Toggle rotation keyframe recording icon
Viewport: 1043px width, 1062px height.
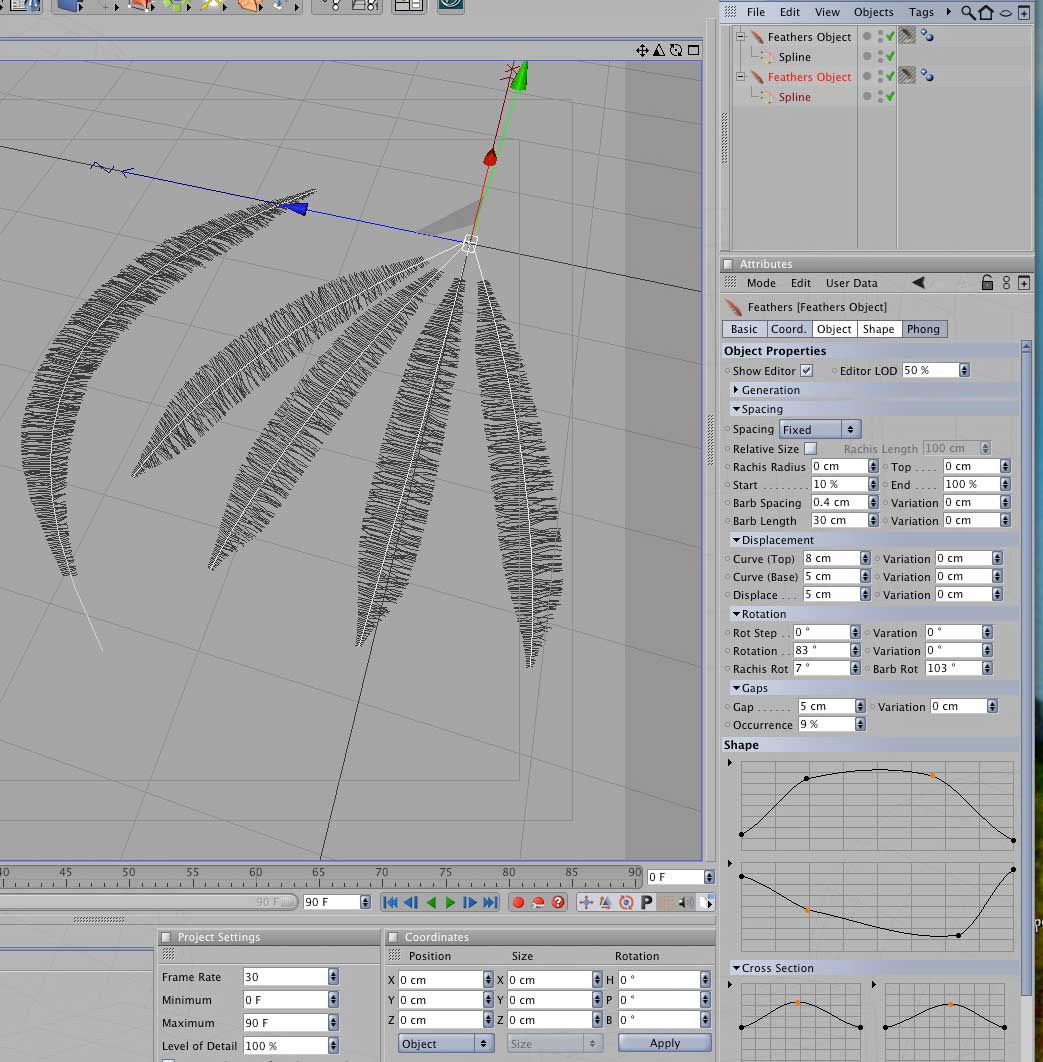coord(626,902)
